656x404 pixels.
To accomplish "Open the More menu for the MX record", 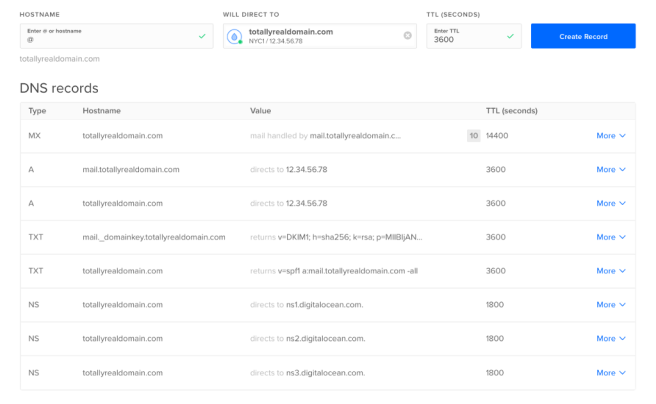I will click(610, 136).
